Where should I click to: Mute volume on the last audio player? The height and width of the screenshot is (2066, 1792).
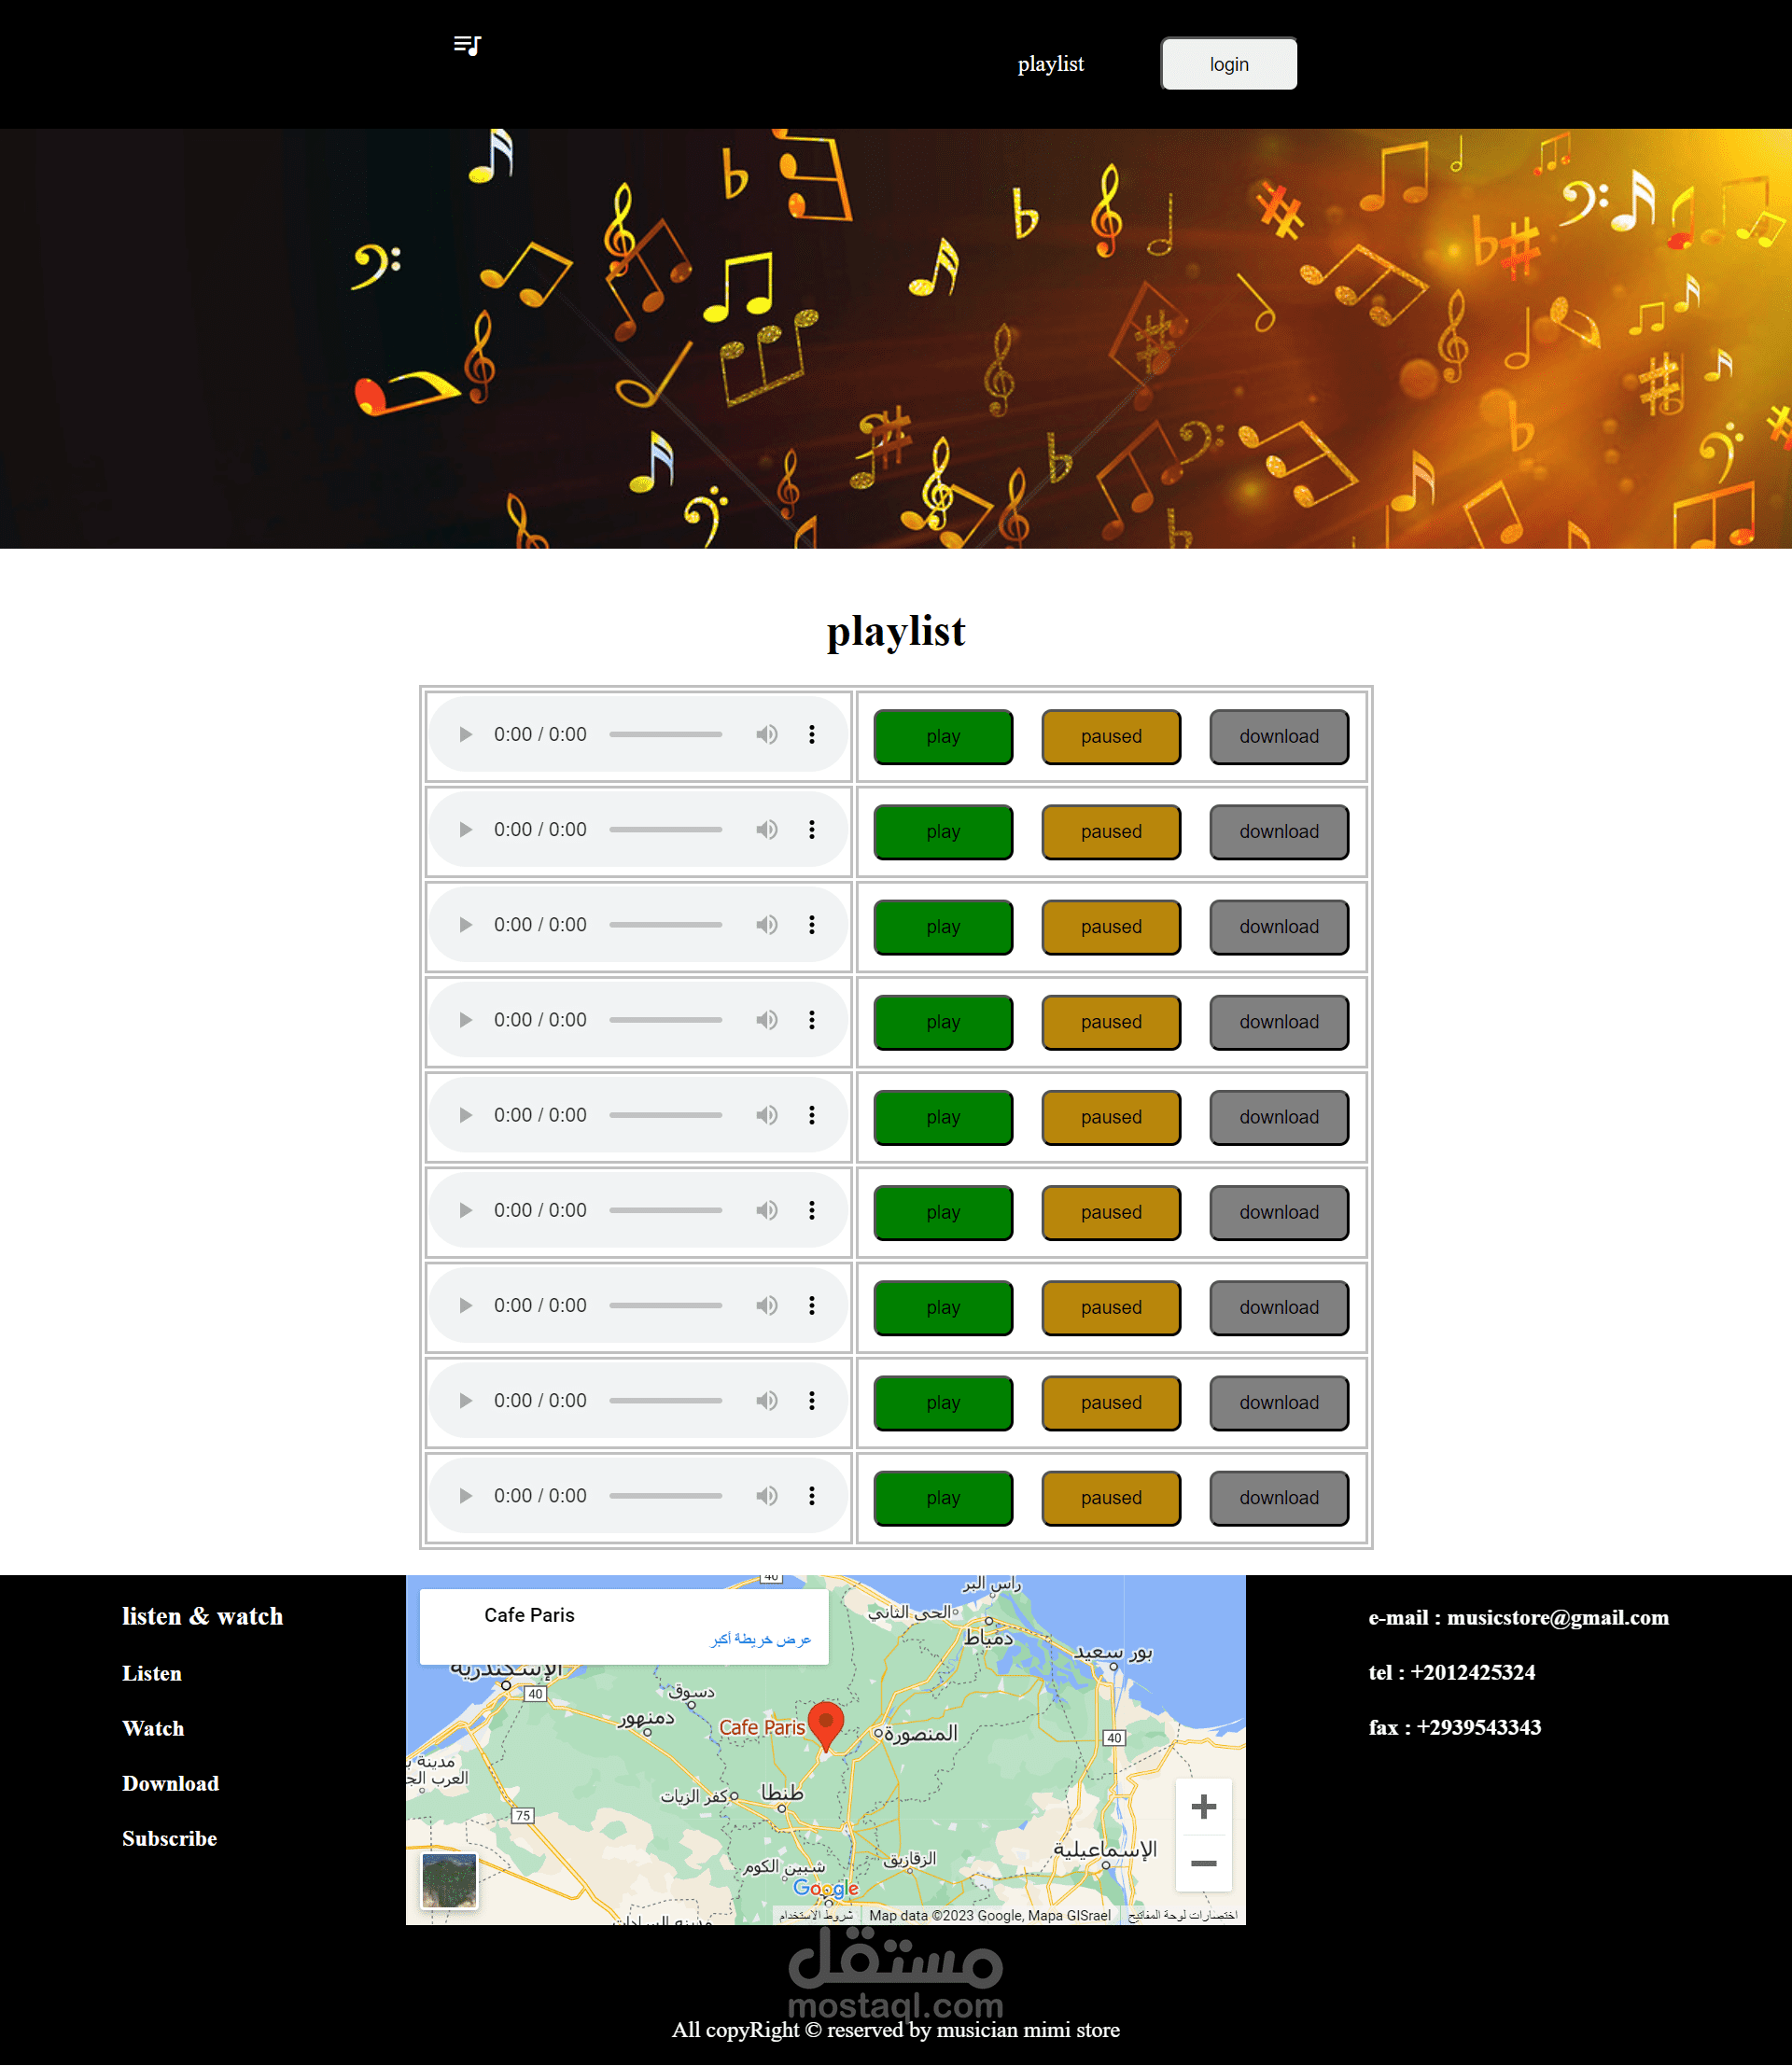coord(766,1496)
